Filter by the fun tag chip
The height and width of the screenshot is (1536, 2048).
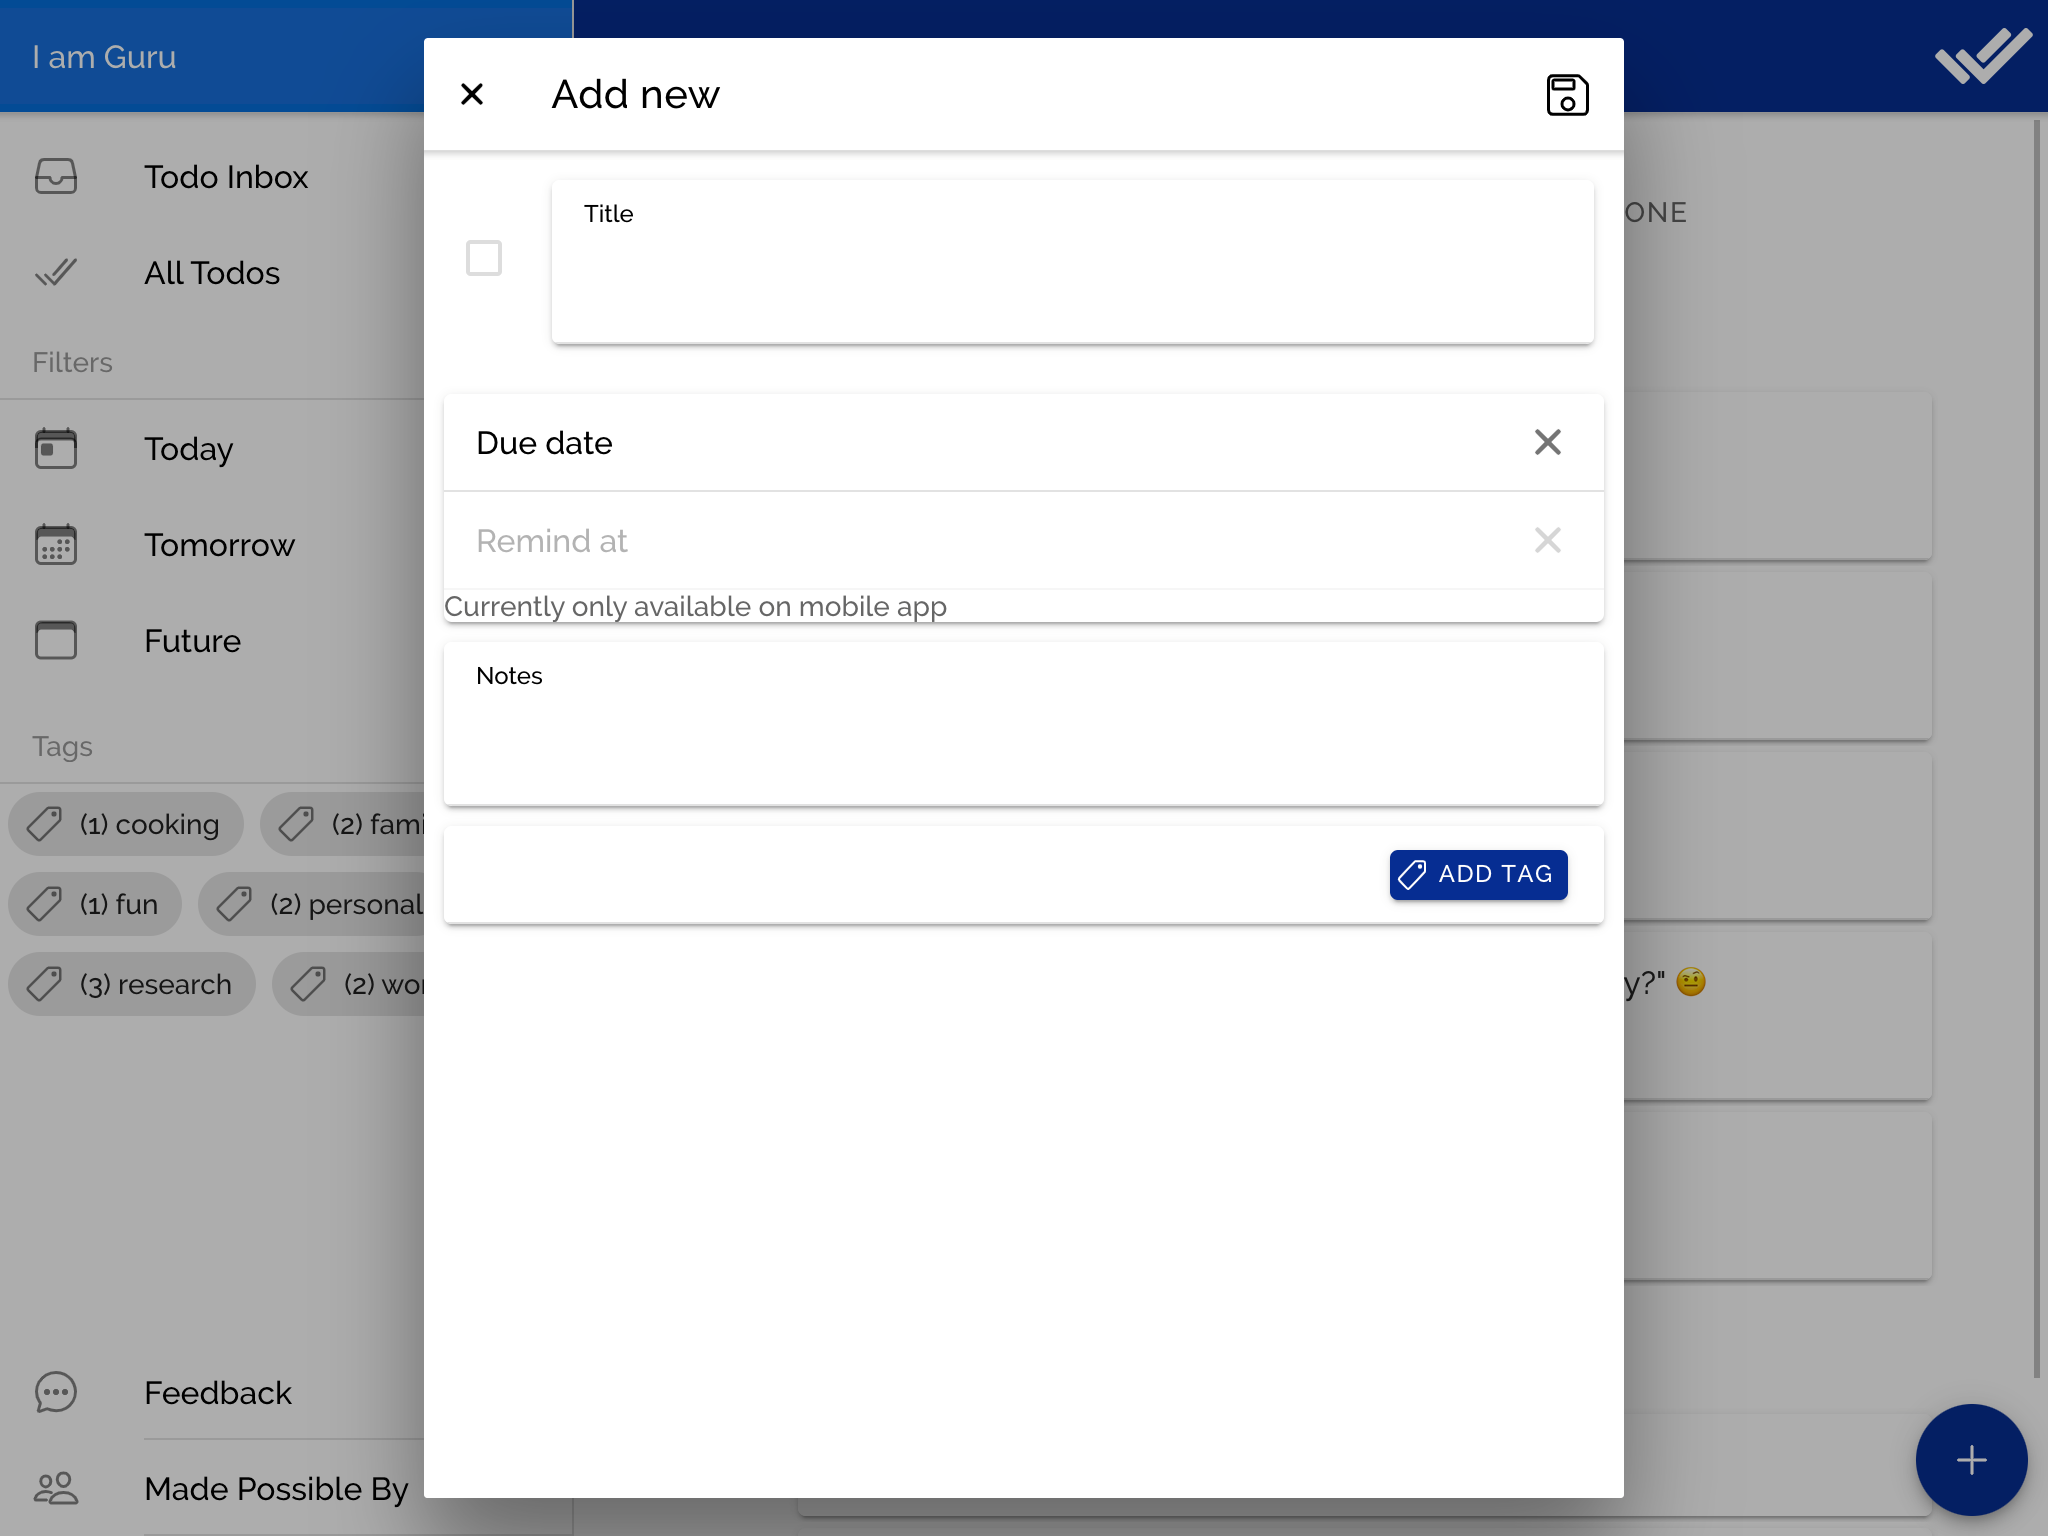(96, 904)
